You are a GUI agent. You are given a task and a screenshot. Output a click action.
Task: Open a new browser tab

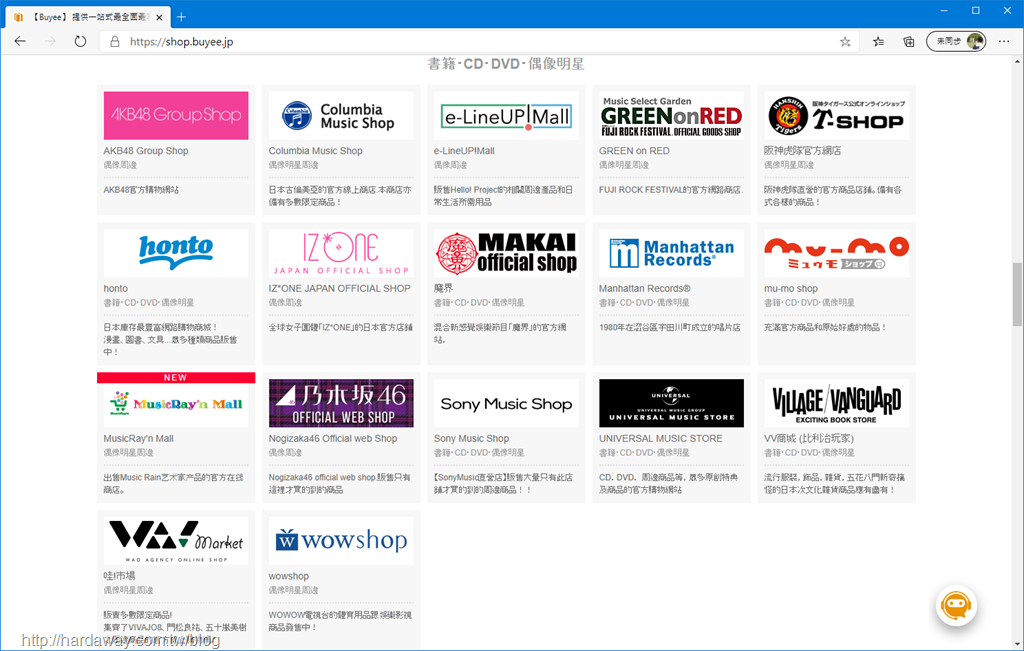(x=182, y=17)
